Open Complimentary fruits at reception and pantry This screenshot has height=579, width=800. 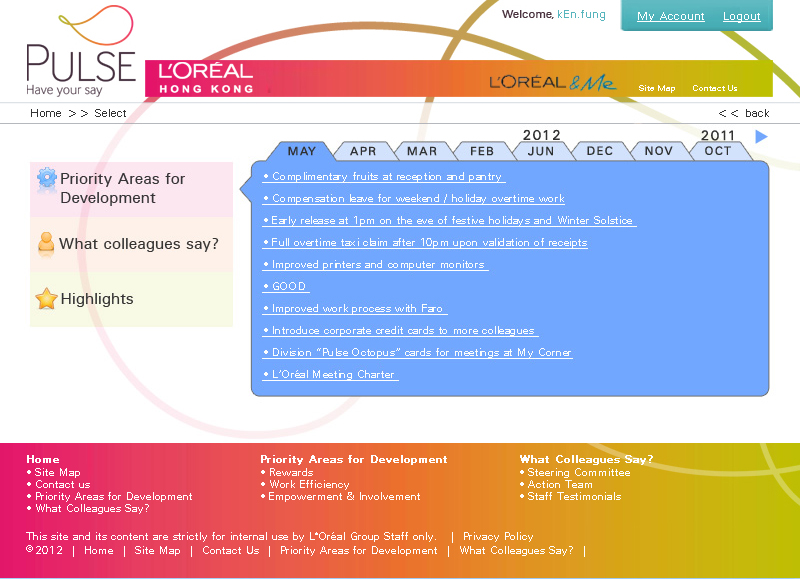point(384,177)
